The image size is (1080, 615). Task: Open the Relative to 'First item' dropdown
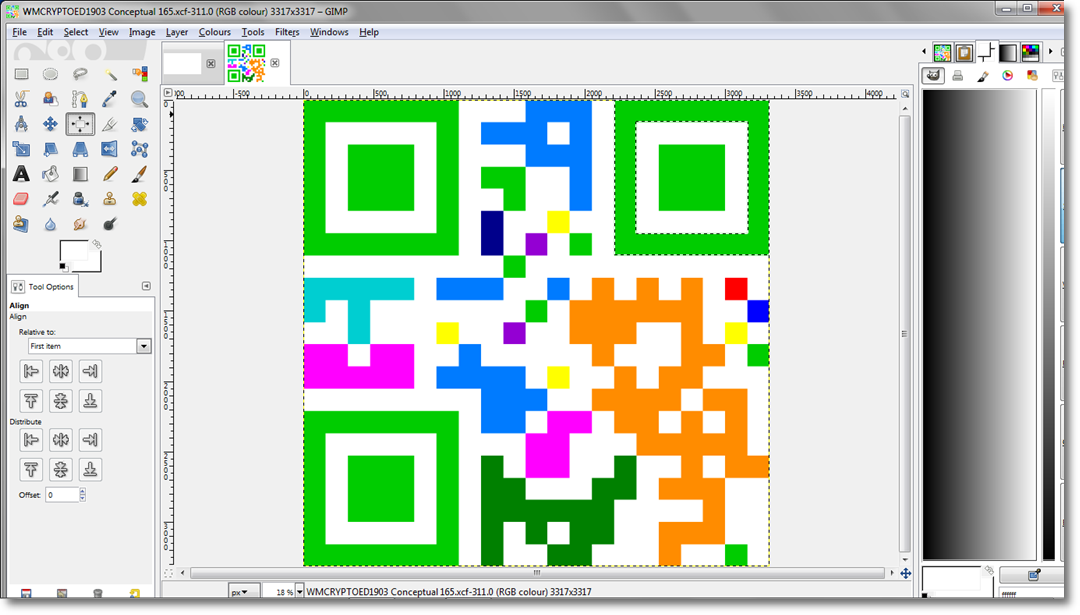click(x=90, y=346)
